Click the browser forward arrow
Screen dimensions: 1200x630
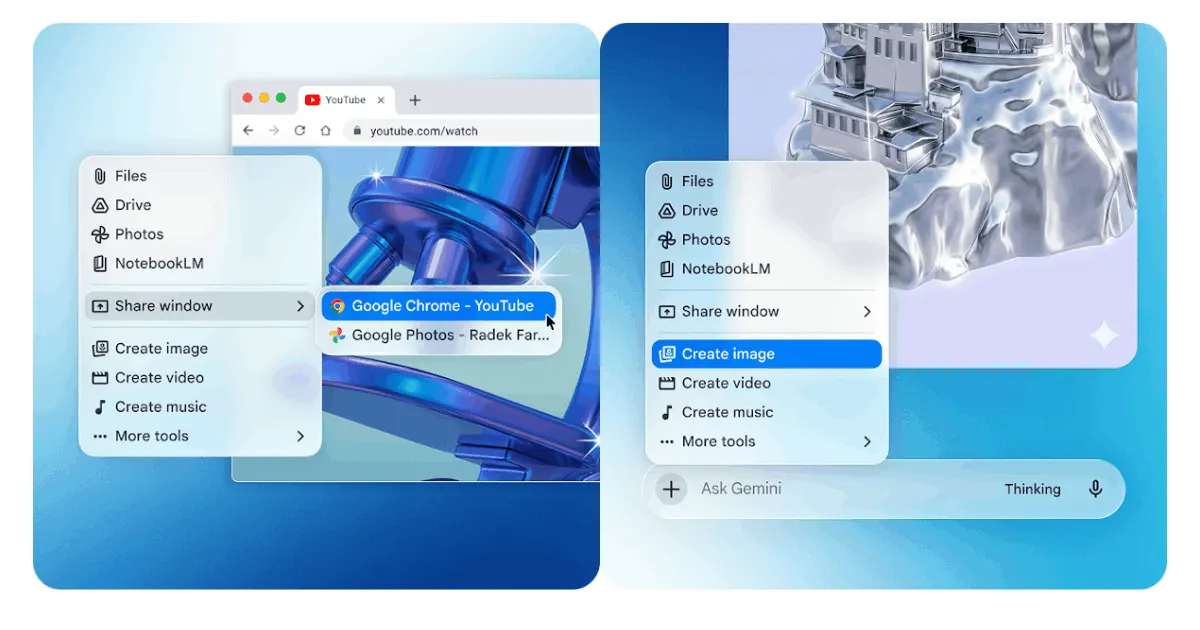point(274,131)
